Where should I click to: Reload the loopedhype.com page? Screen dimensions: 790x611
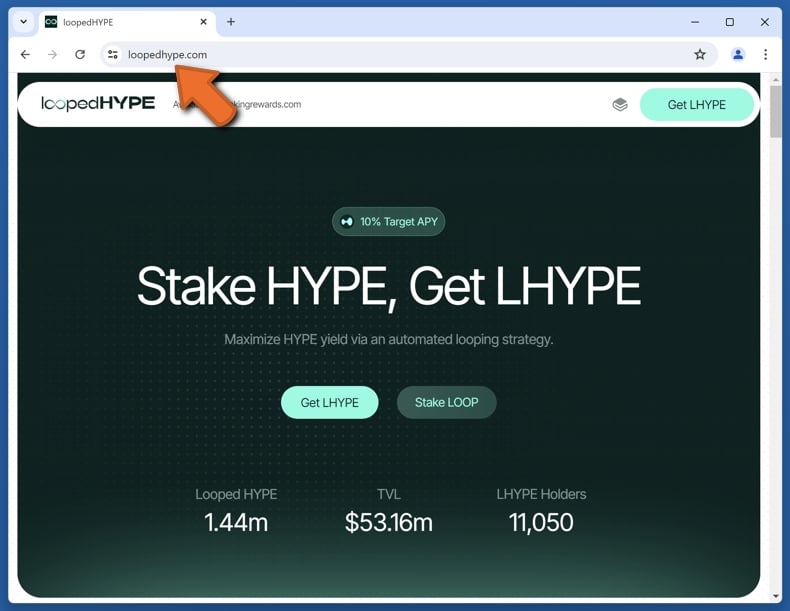80,54
